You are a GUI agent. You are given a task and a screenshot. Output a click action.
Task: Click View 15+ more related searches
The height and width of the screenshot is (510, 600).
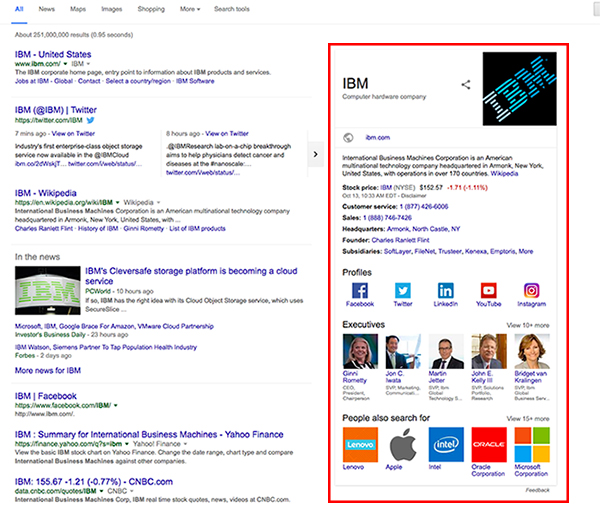click(528, 419)
